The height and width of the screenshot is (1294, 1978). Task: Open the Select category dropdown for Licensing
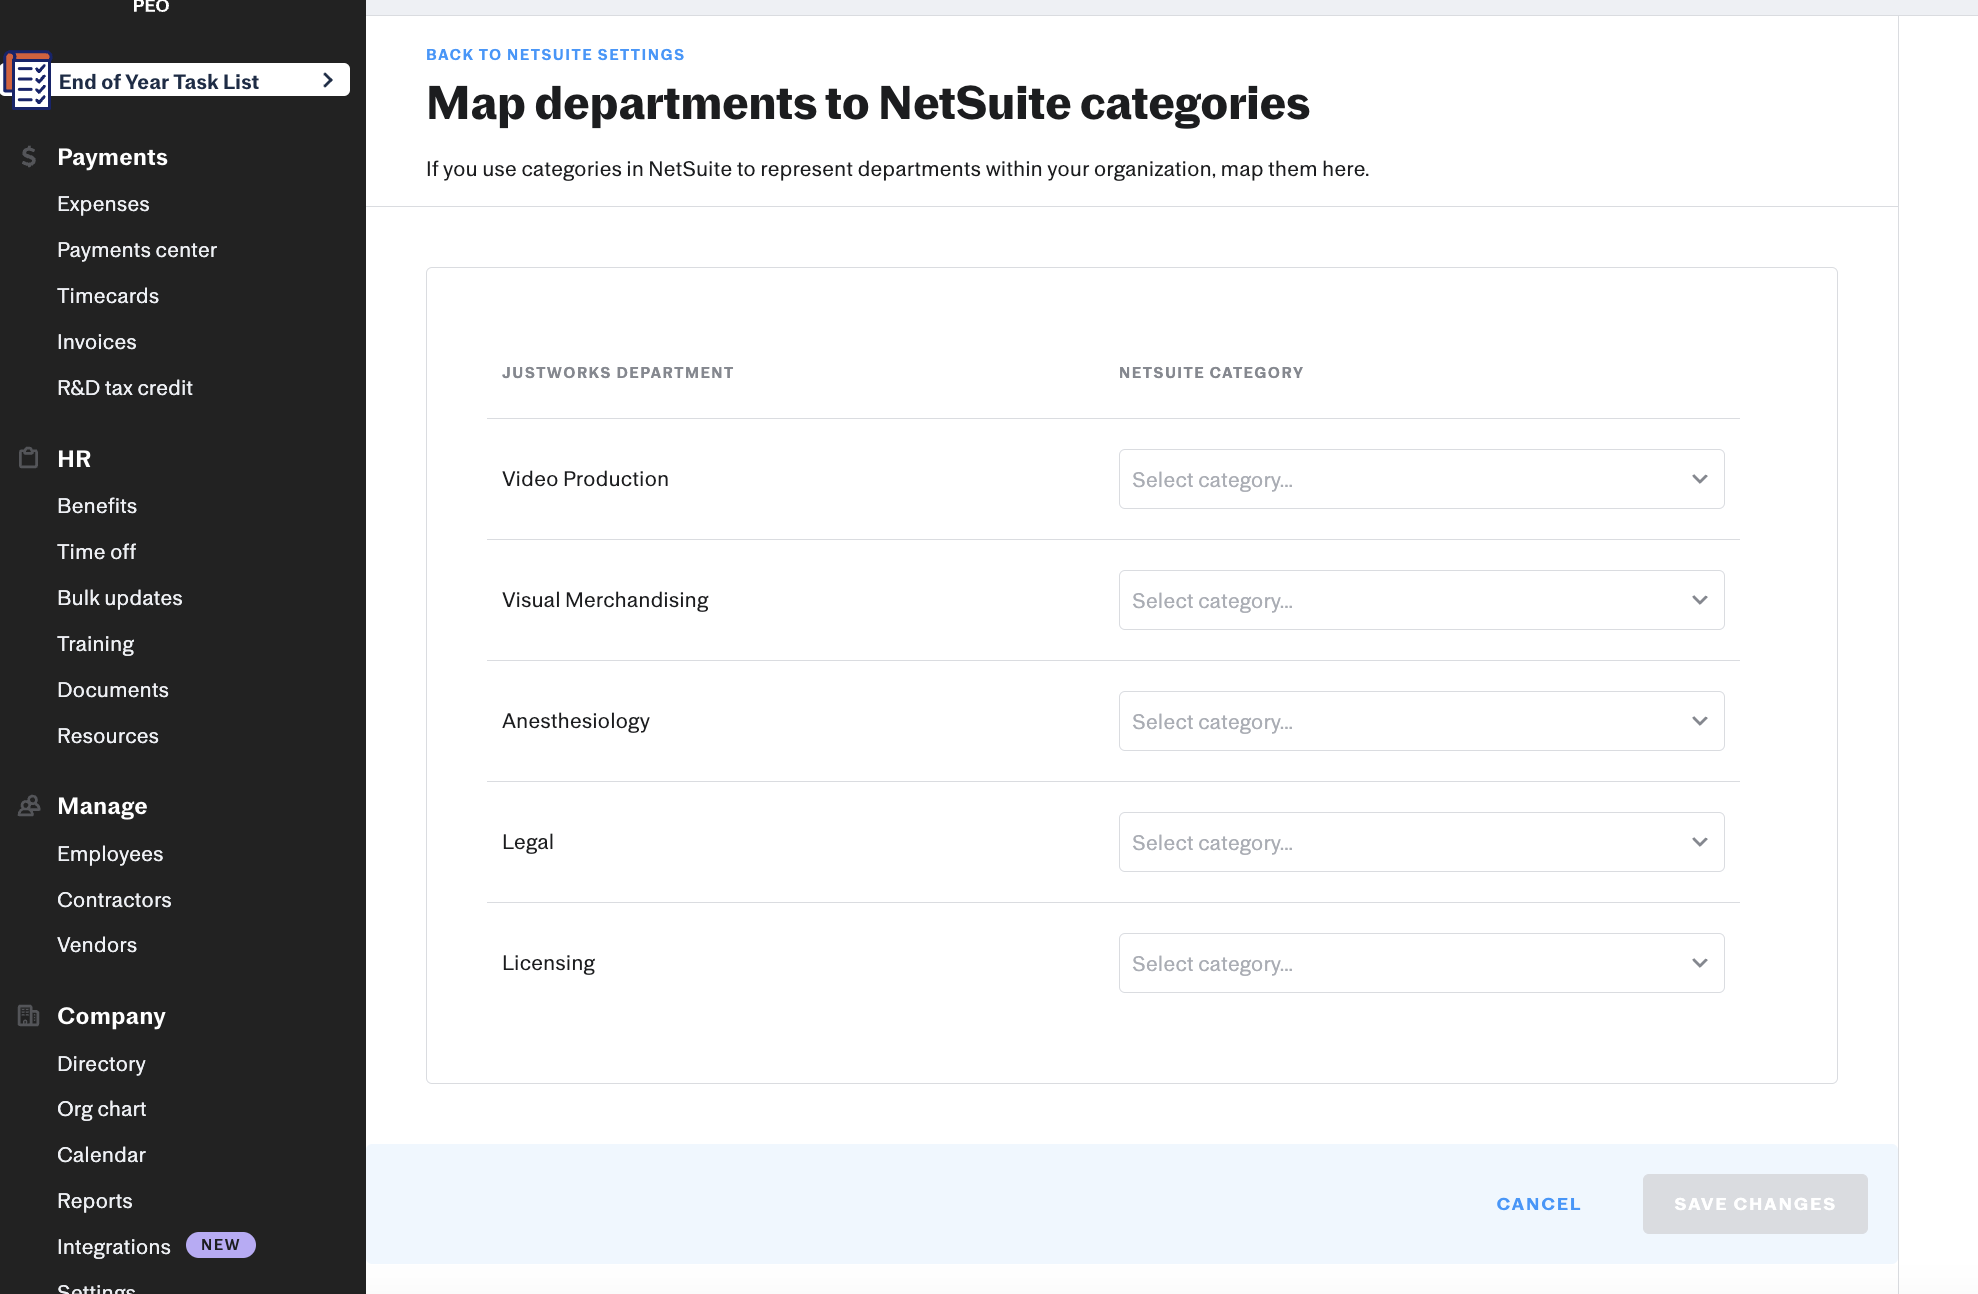pos(1420,963)
